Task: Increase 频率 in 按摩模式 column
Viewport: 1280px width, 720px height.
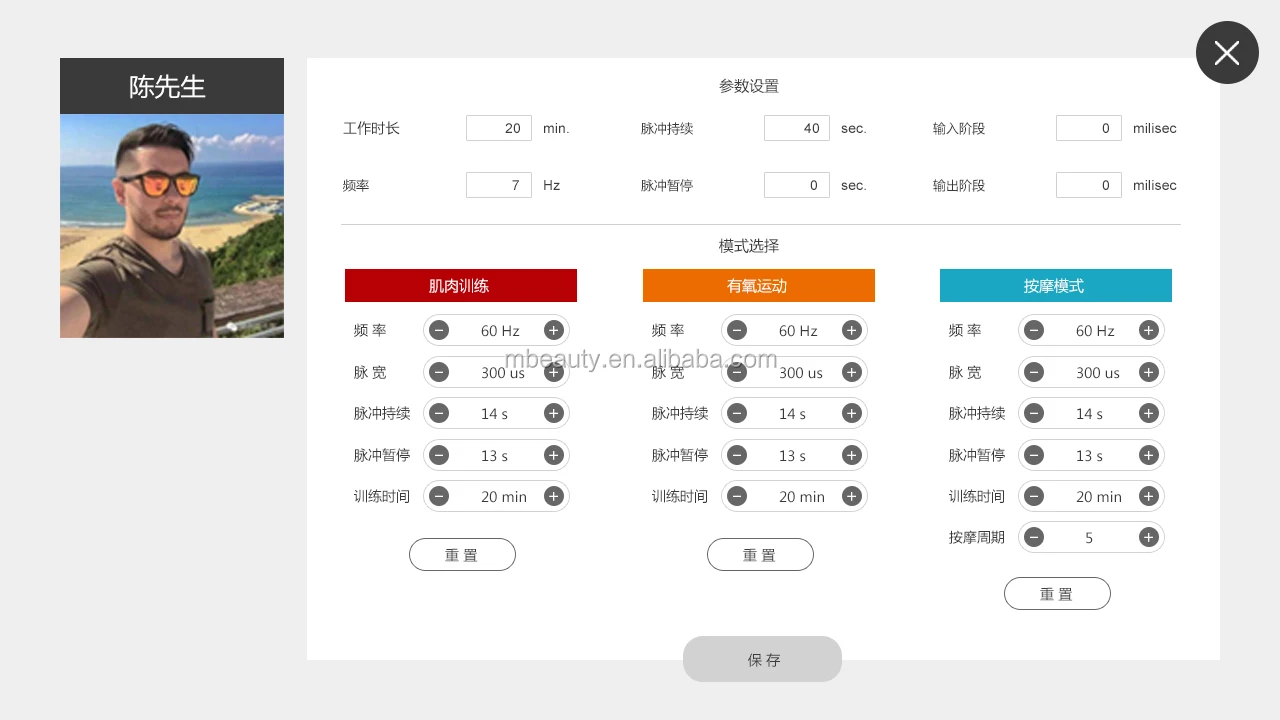Action: coord(1148,330)
